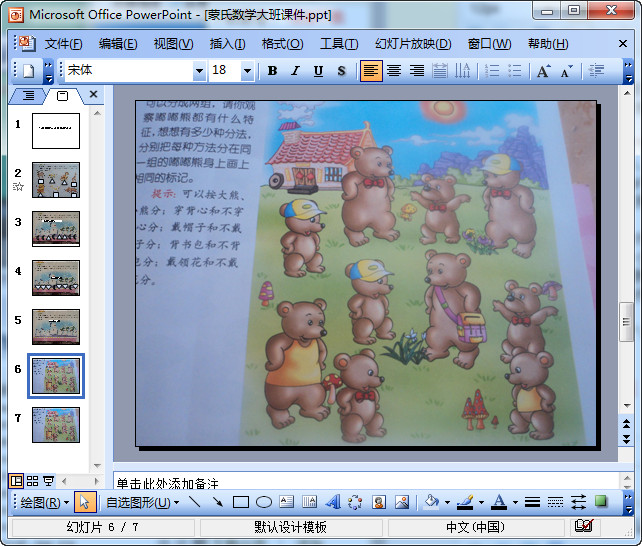Screen dimensions: 642x546
Task: Switch to Normal view
Action: click(x=16, y=481)
